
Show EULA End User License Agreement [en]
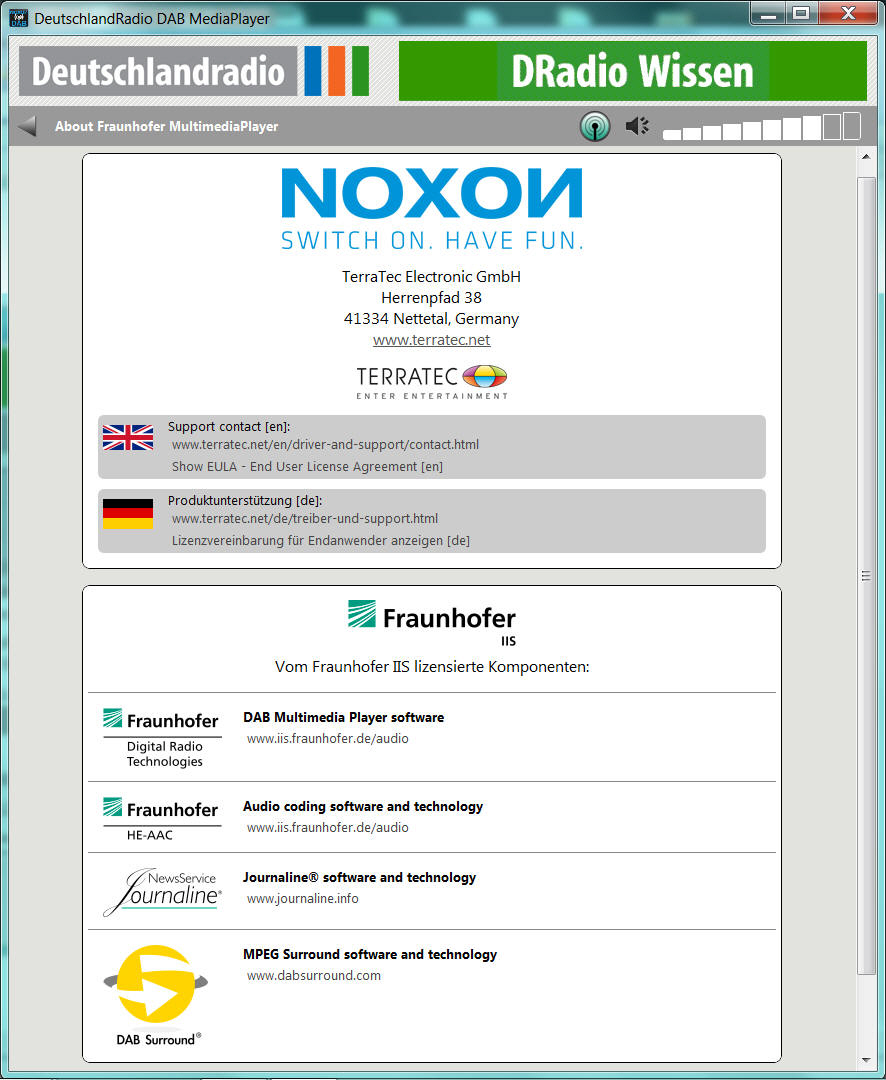(307, 466)
